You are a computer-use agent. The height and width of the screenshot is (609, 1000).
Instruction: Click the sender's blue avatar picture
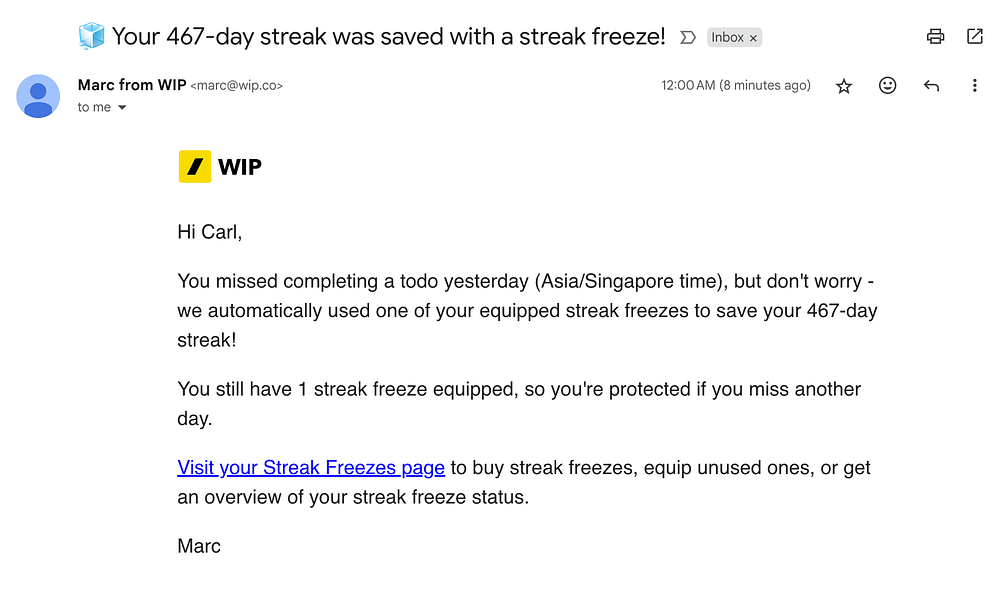tap(38, 96)
